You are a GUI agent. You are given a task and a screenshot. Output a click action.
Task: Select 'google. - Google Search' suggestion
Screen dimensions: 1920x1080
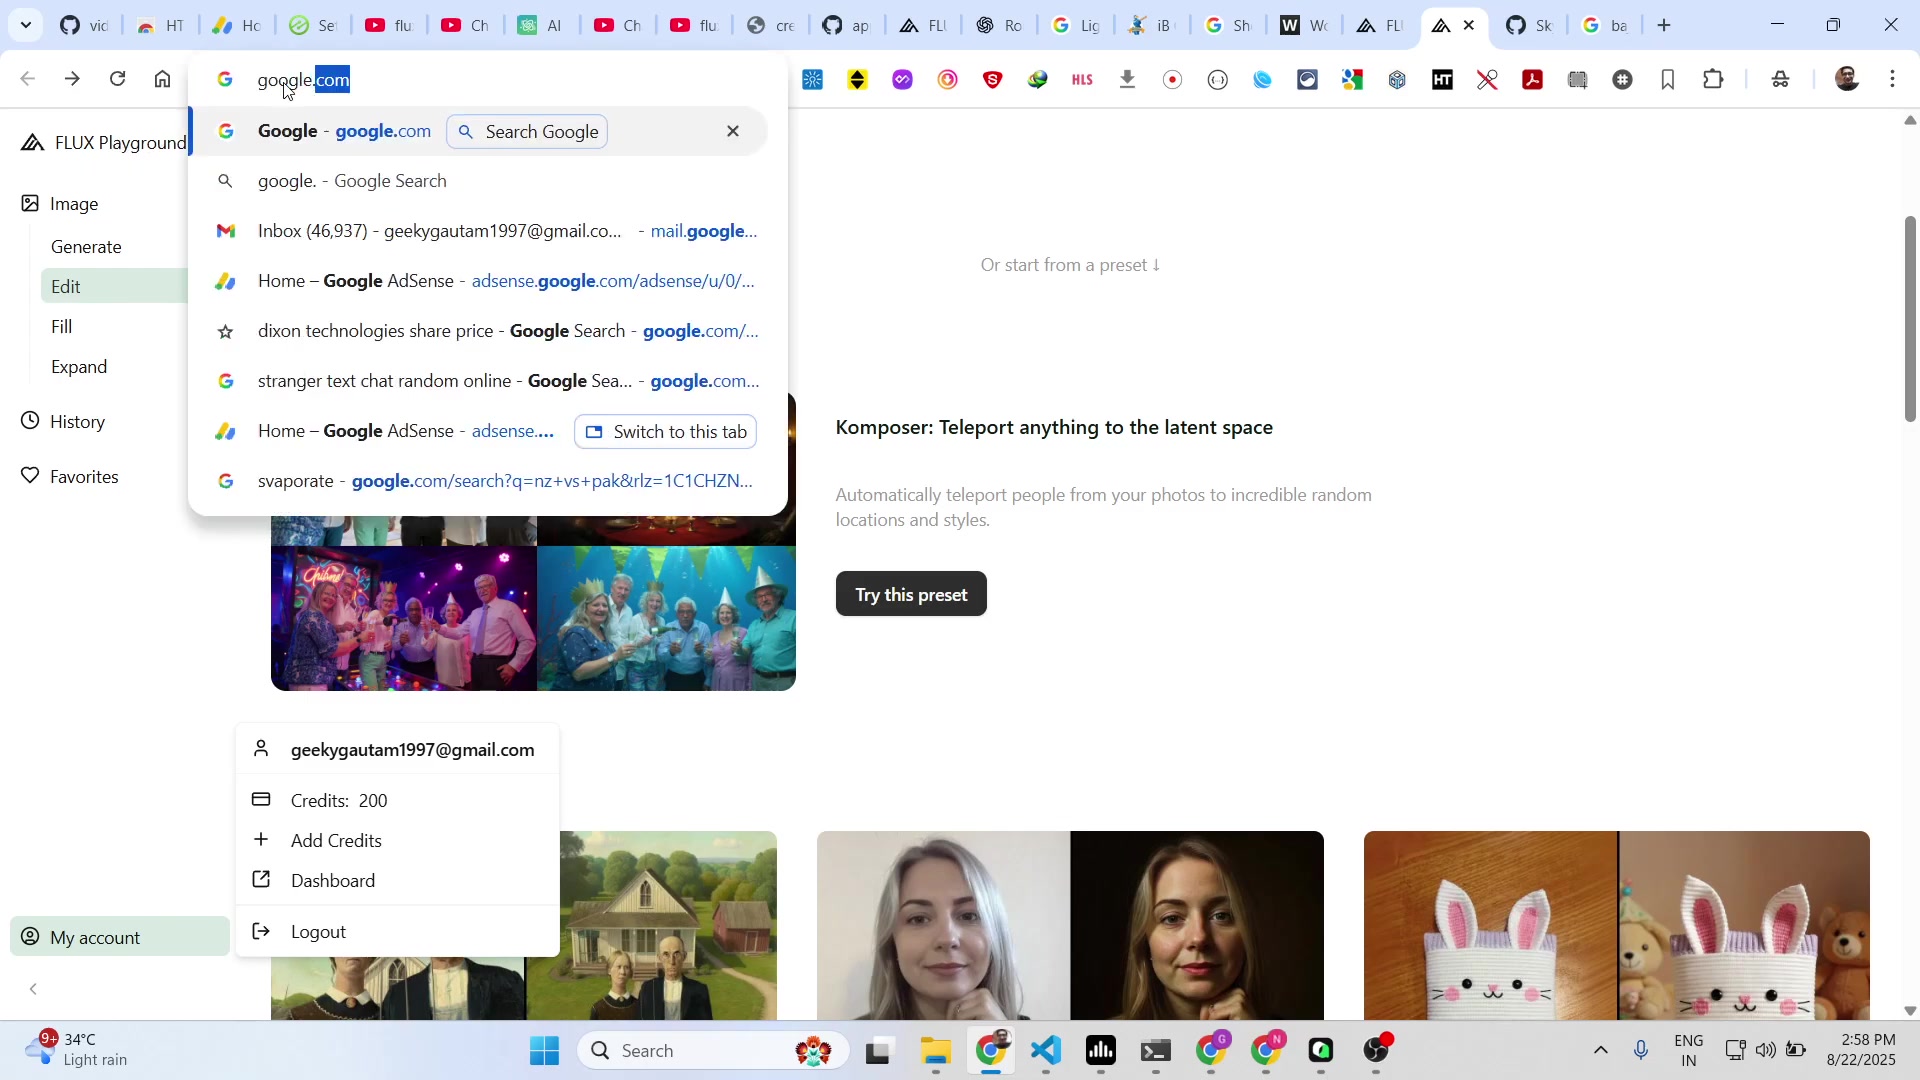(x=478, y=181)
